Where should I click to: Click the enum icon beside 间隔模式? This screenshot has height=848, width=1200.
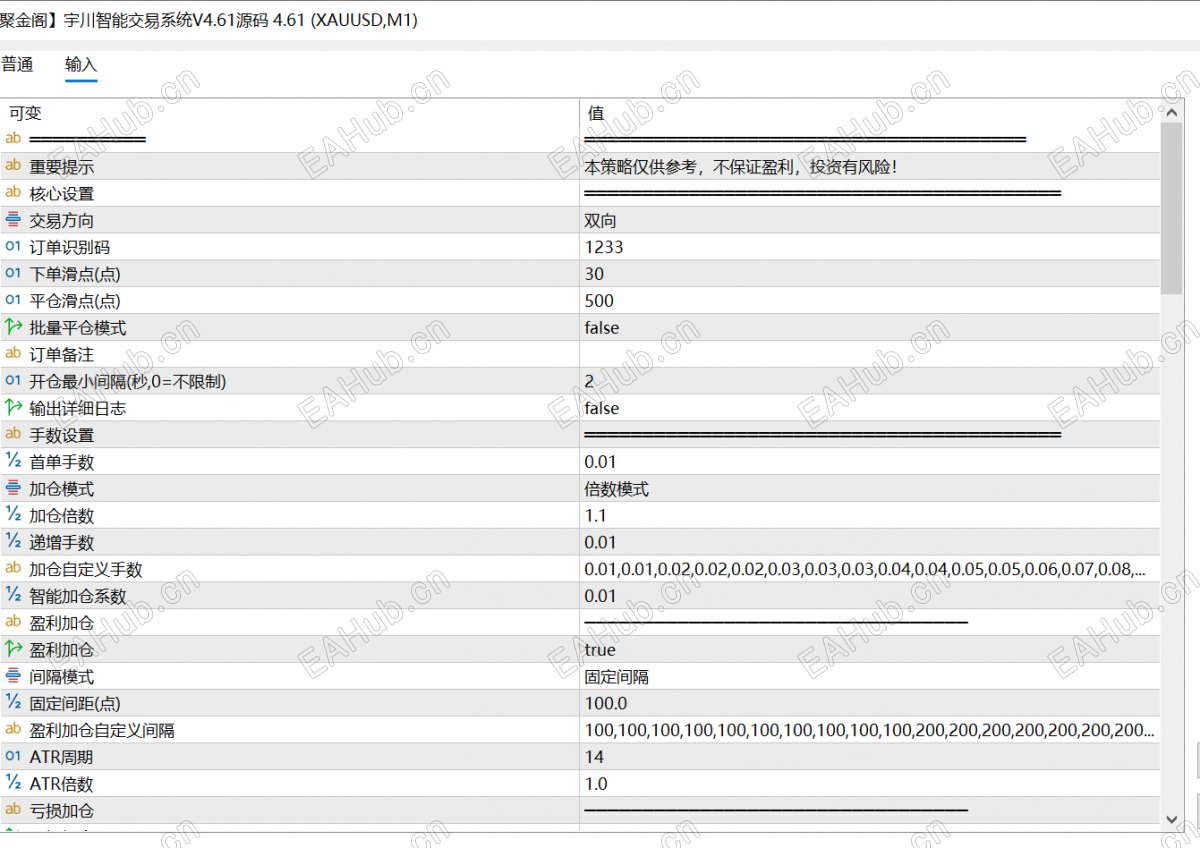pos(13,676)
